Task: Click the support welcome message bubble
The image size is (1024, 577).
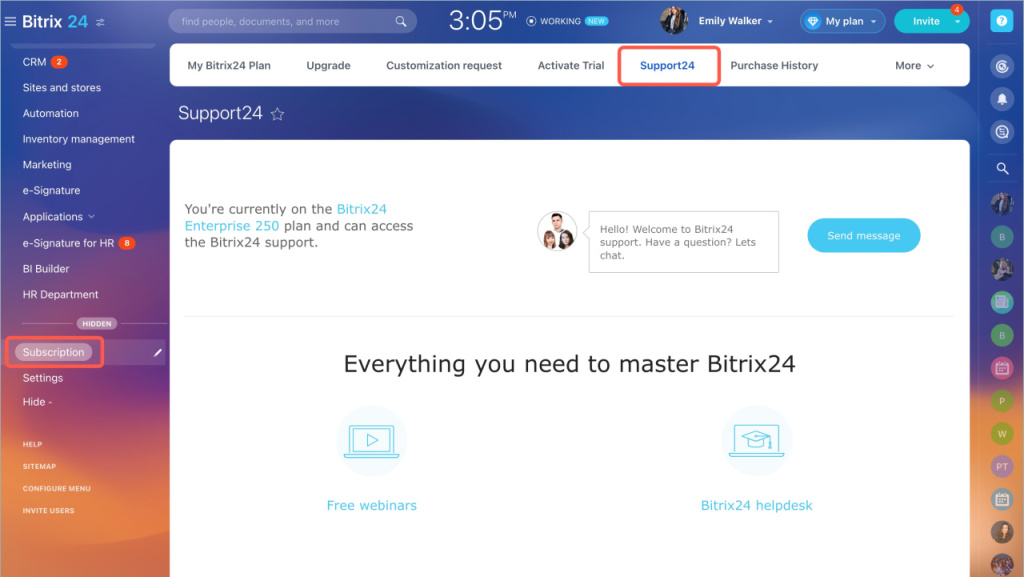Action: click(x=683, y=242)
